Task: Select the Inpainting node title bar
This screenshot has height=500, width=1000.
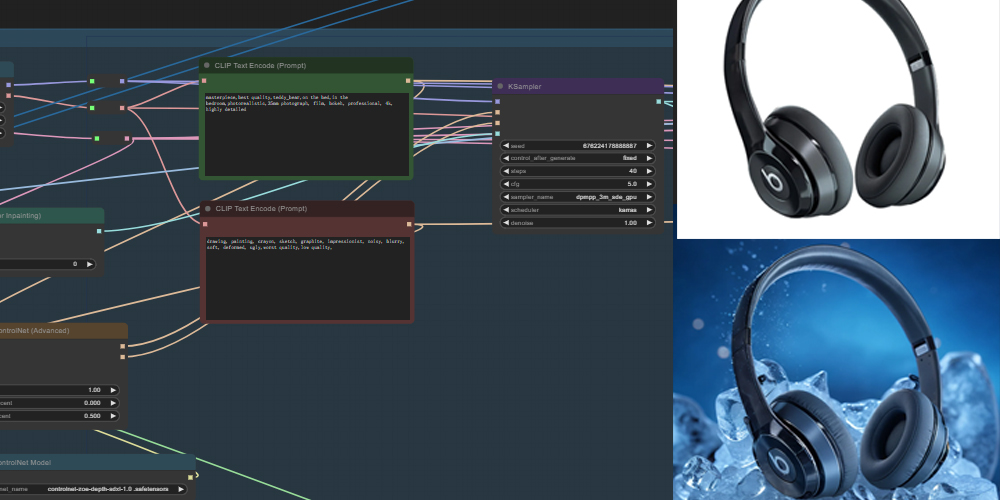Action: (52, 216)
